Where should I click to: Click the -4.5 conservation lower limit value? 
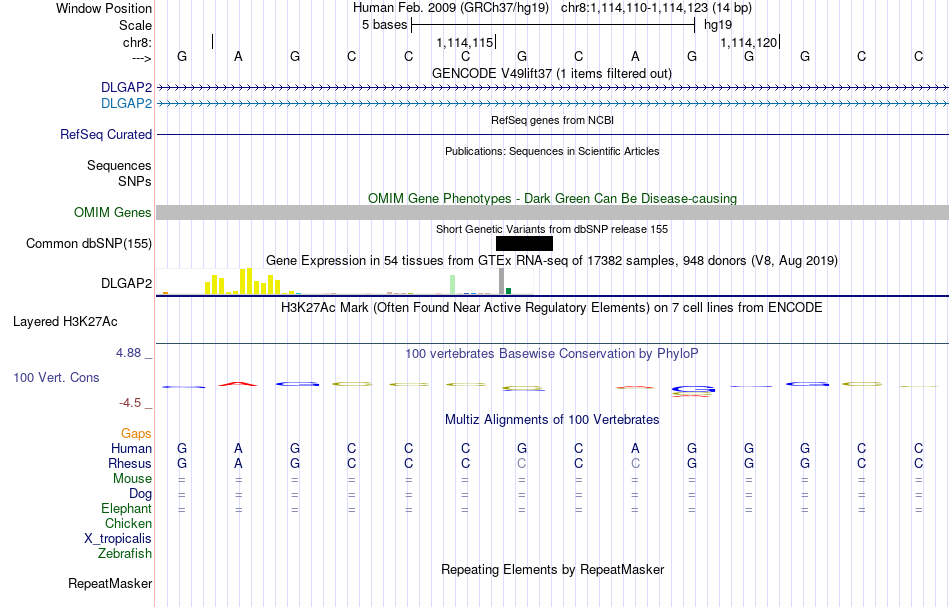[130, 403]
